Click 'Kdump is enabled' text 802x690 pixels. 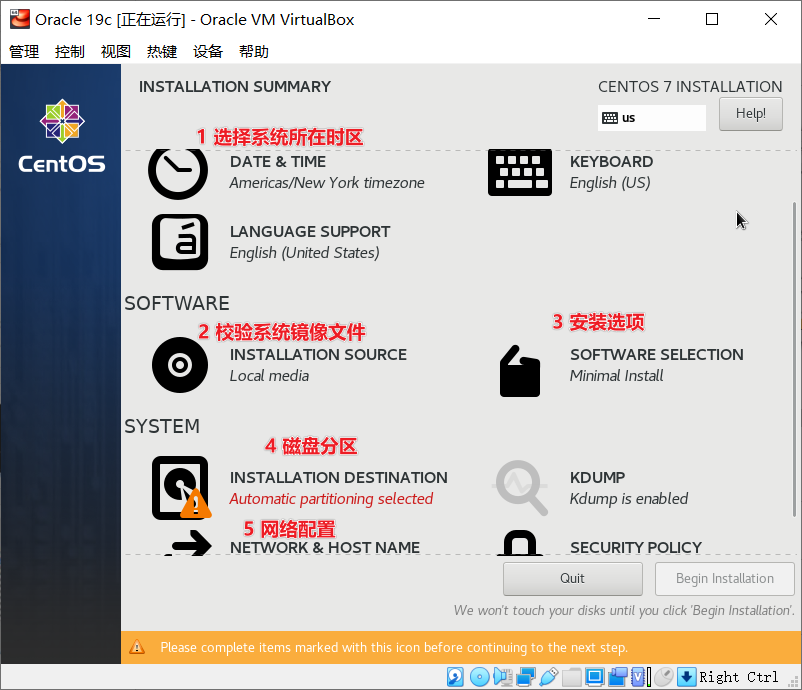tap(629, 499)
